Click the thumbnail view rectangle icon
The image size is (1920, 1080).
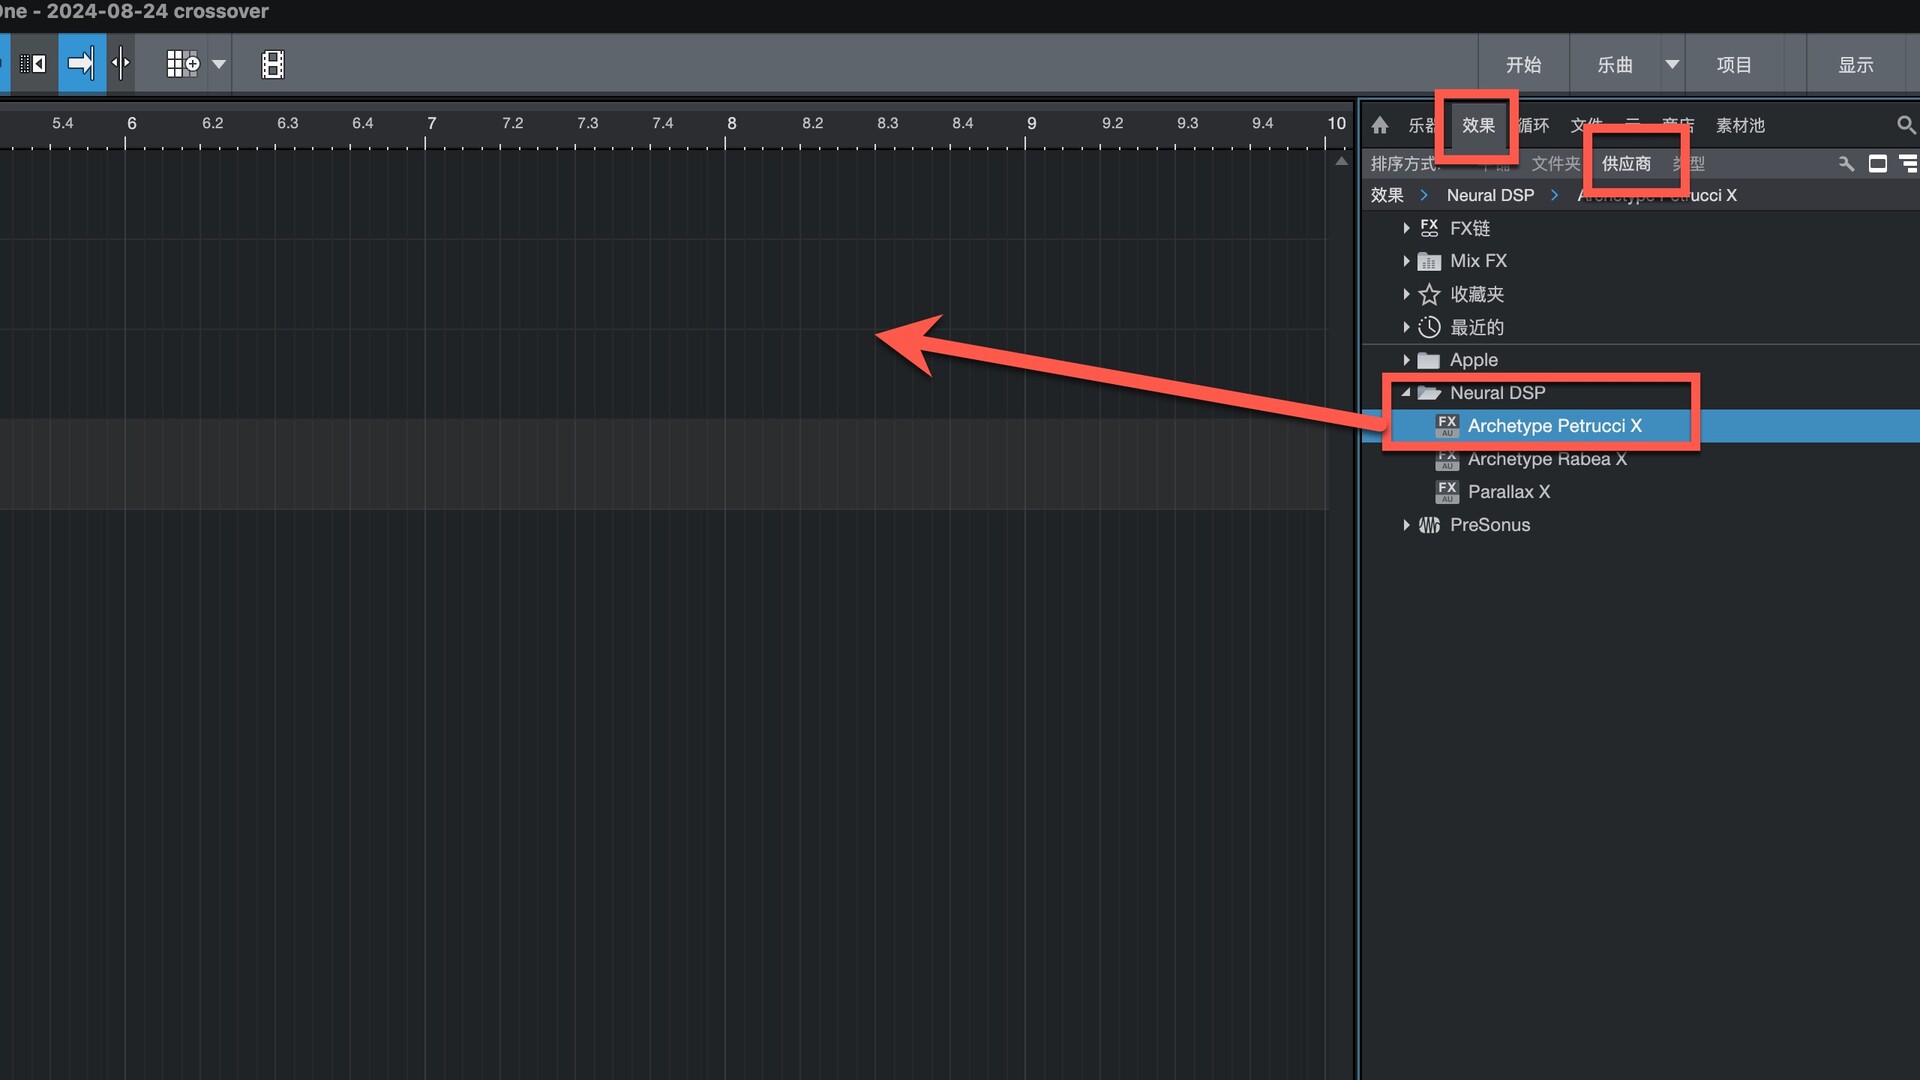[1877, 163]
